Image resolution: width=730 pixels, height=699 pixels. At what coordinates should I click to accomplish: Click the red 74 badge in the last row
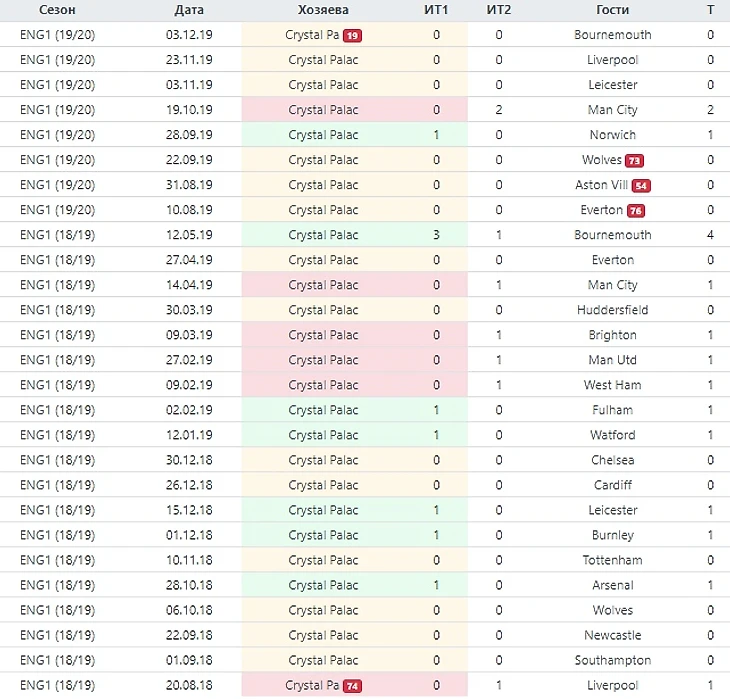[x=352, y=686]
